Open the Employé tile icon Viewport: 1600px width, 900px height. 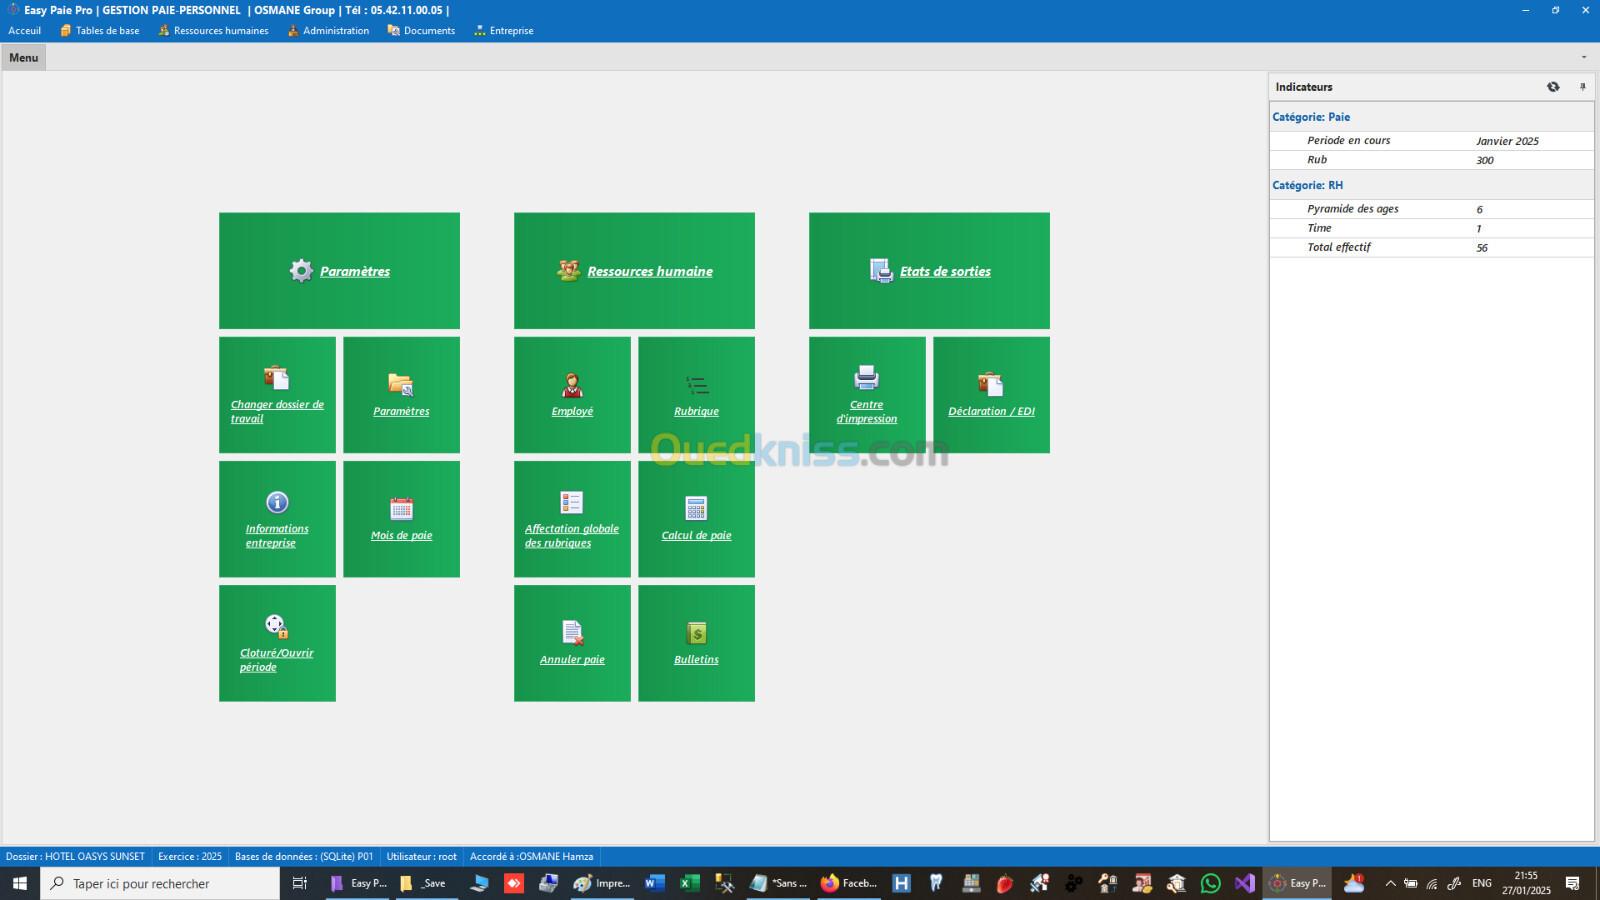coord(572,385)
